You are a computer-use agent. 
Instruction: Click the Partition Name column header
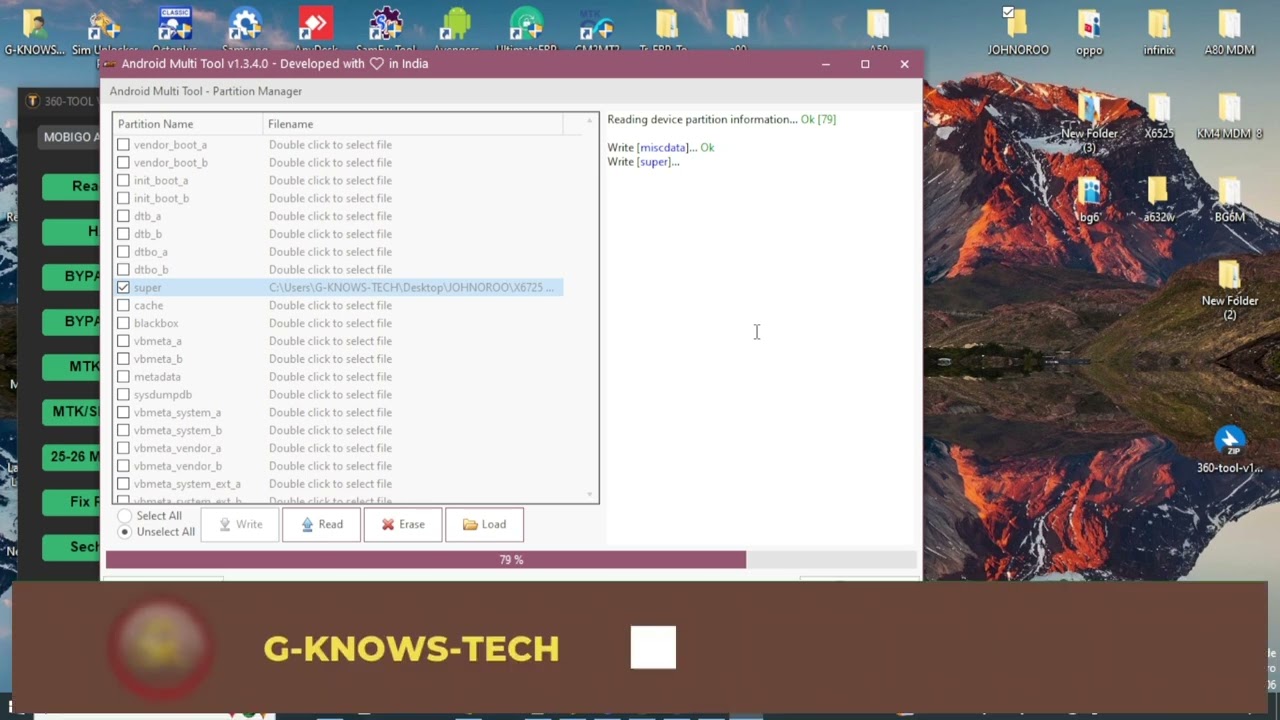188,124
